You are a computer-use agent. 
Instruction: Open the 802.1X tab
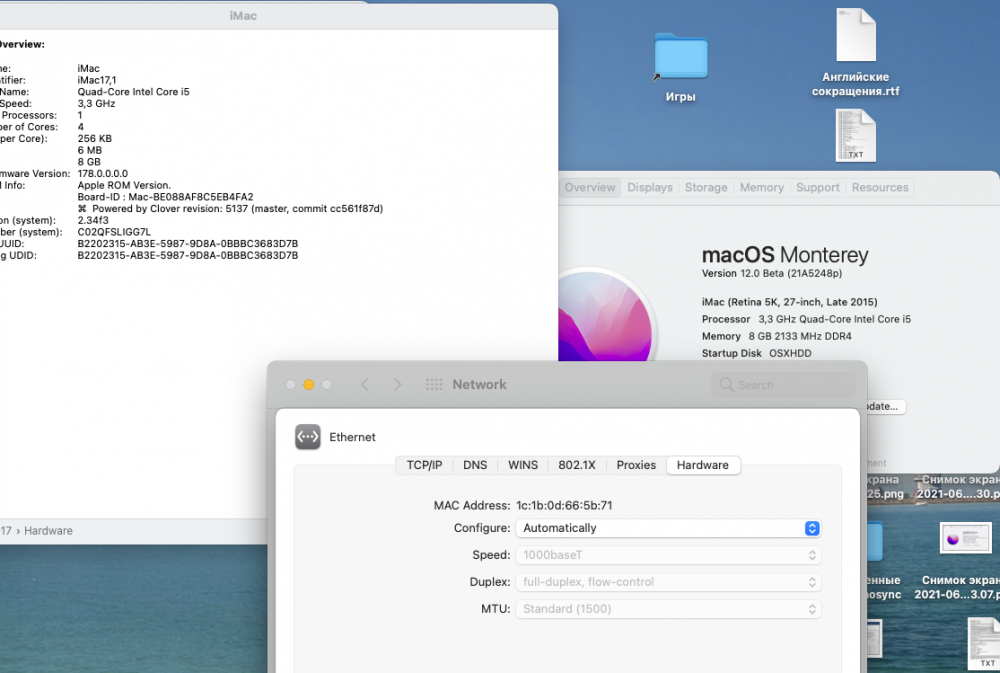pos(577,465)
